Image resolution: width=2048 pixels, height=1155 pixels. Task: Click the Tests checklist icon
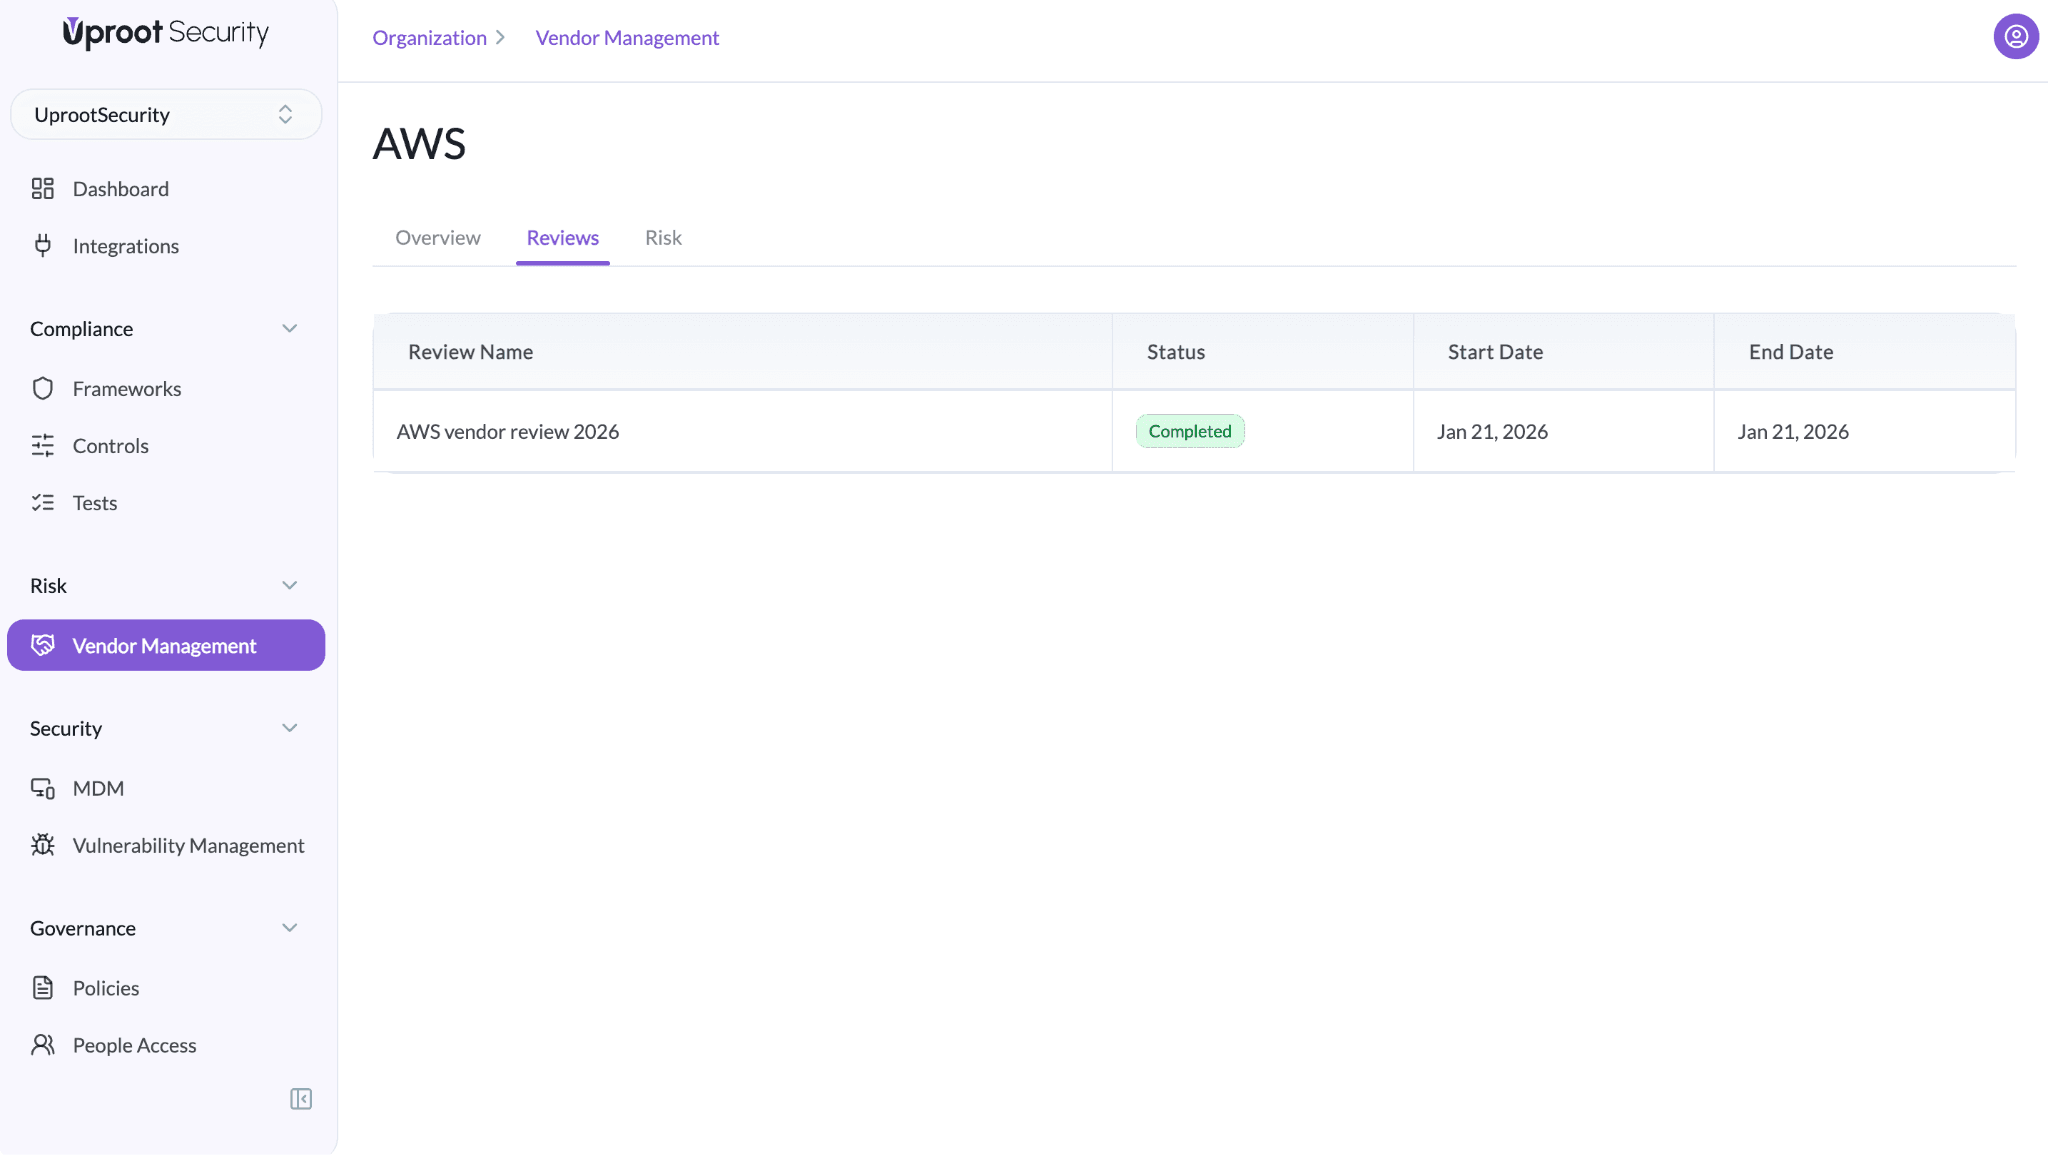42,503
